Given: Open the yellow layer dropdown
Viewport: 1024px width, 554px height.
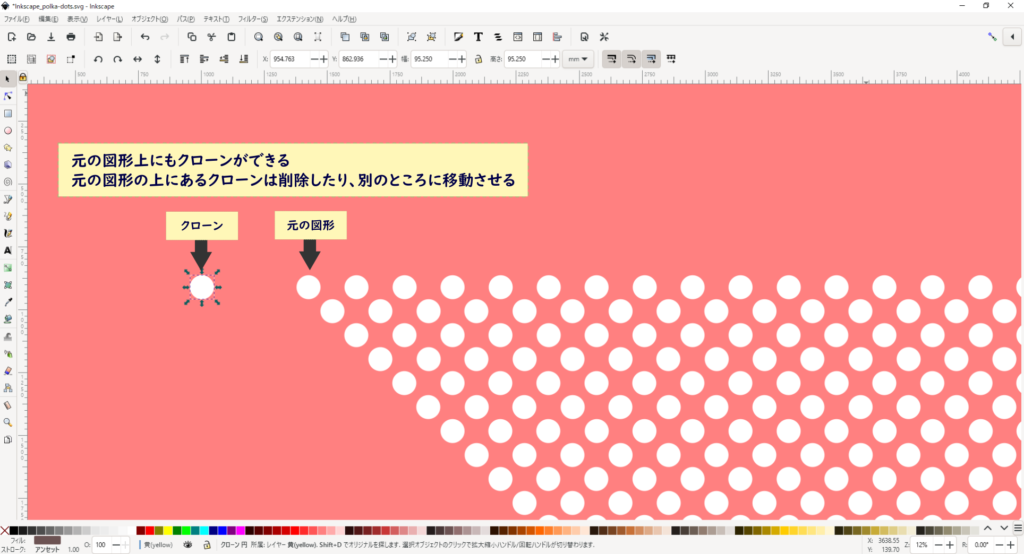Looking at the screenshot, I should click(158, 545).
